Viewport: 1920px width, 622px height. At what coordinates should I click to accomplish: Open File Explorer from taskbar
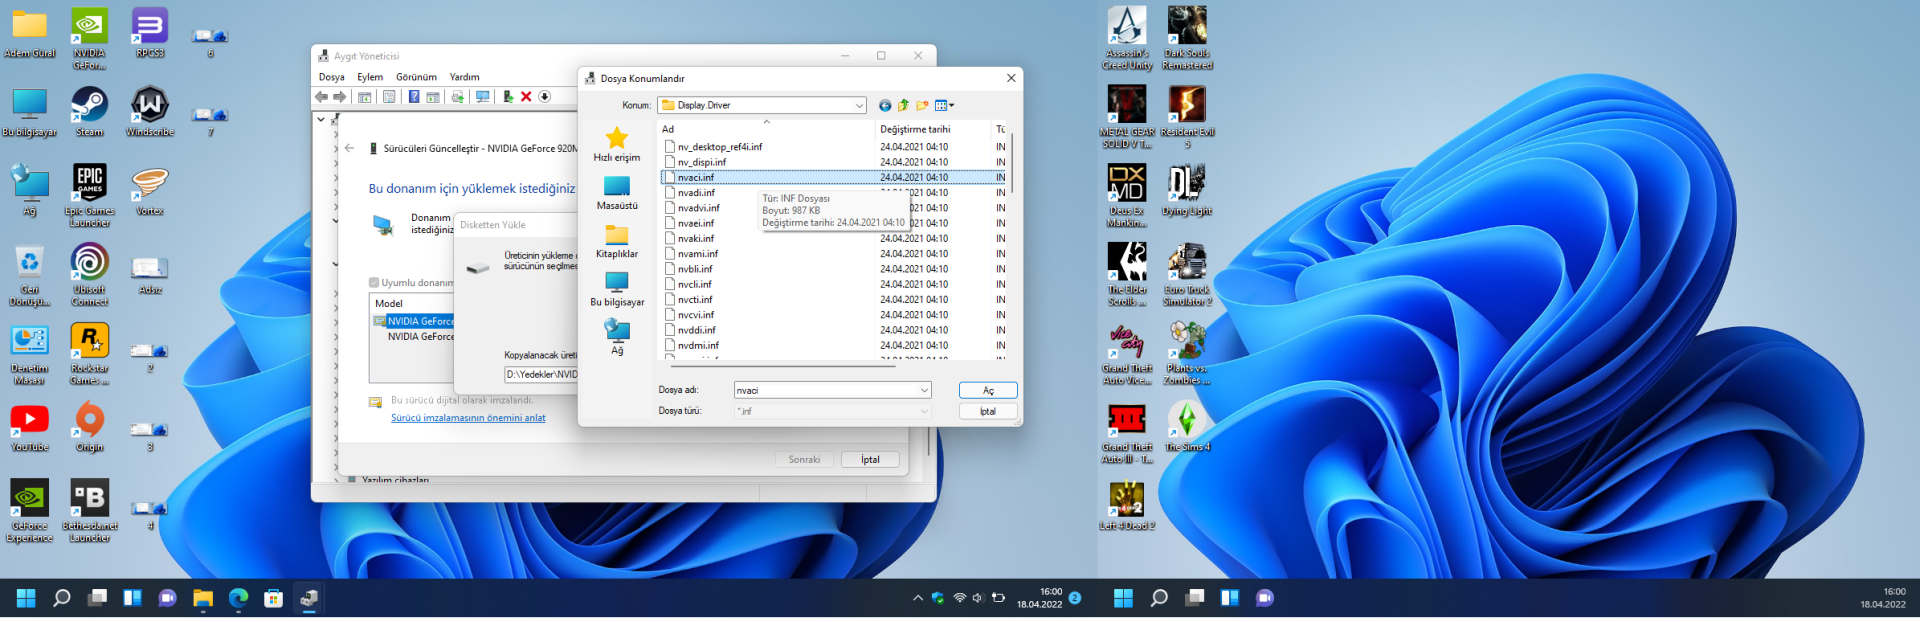pyautogui.click(x=203, y=598)
